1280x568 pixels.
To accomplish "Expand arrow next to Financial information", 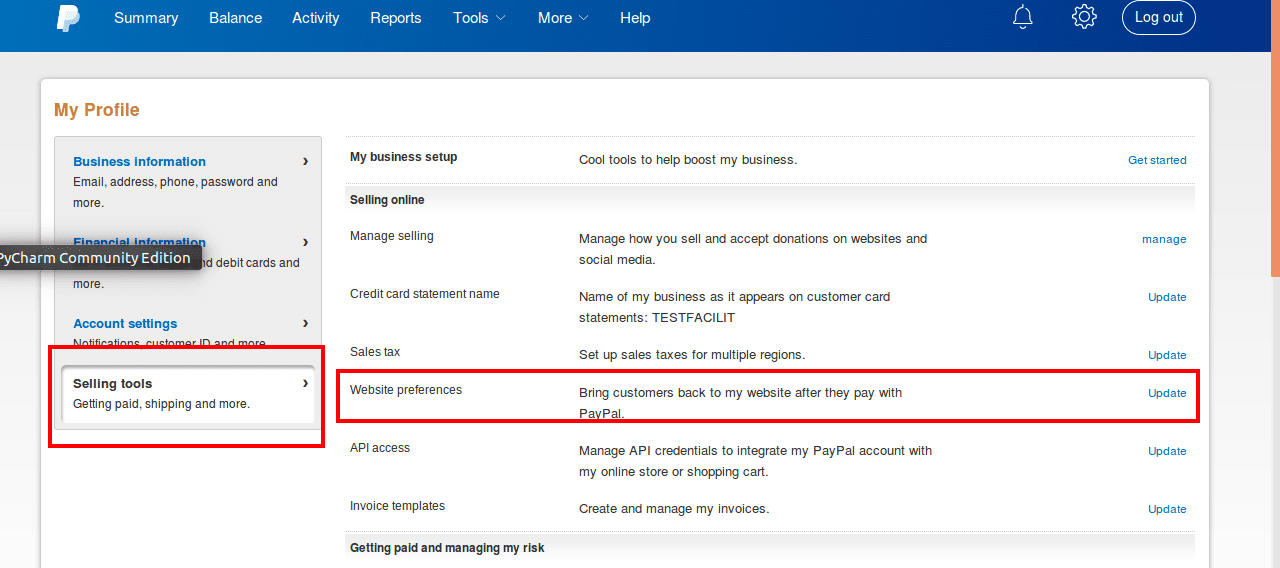I will click(305, 242).
